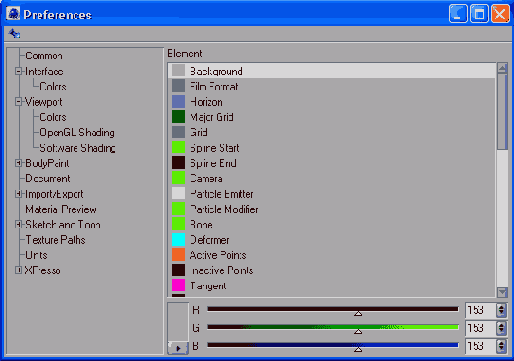Click the scroll-up arrow of the element list

click(x=502, y=68)
